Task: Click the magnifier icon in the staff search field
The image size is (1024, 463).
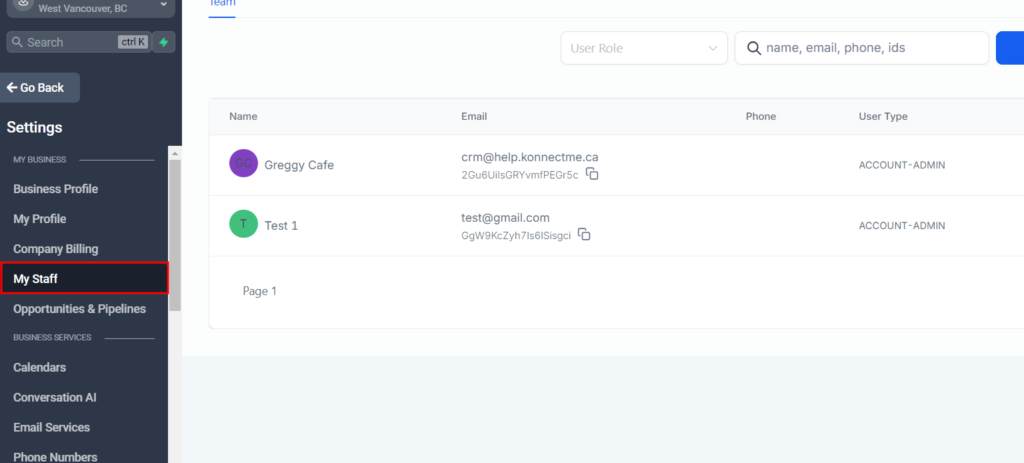Action: coord(752,48)
